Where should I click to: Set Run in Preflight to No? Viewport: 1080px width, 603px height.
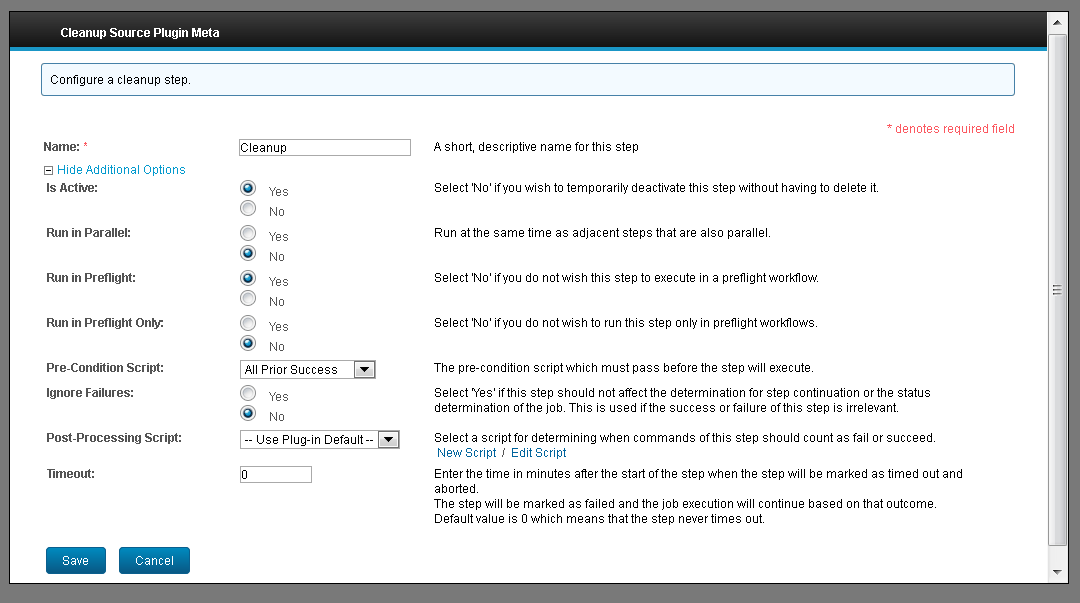[248, 297]
